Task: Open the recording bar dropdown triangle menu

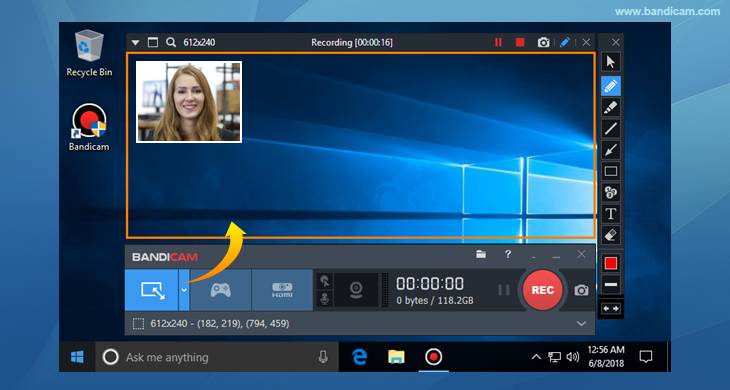Action: [x=135, y=42]
